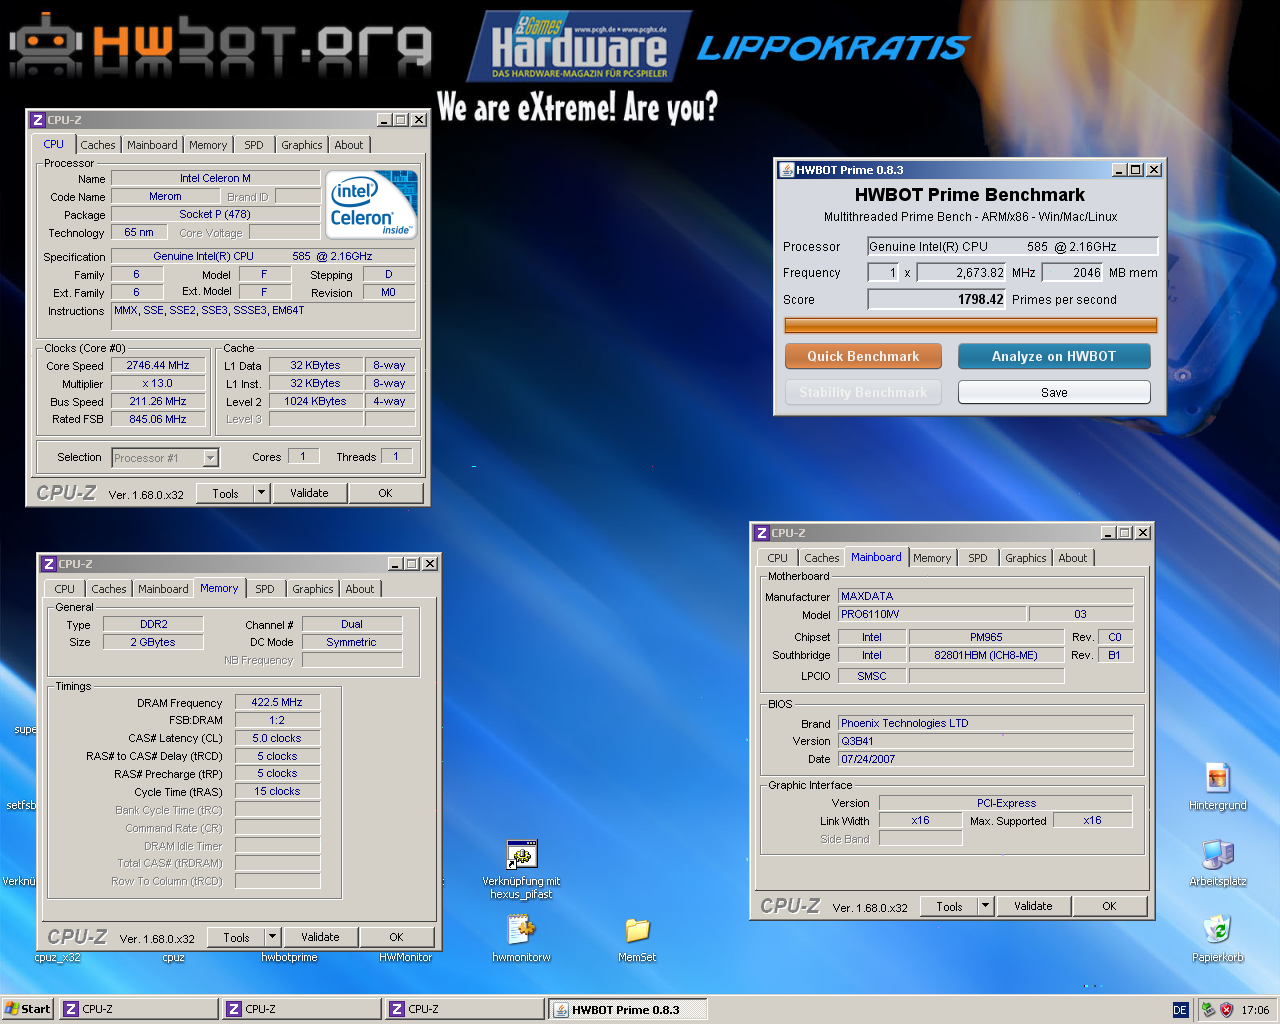Click Validate in top-left CPU-Z window

[x=309, y=493]
